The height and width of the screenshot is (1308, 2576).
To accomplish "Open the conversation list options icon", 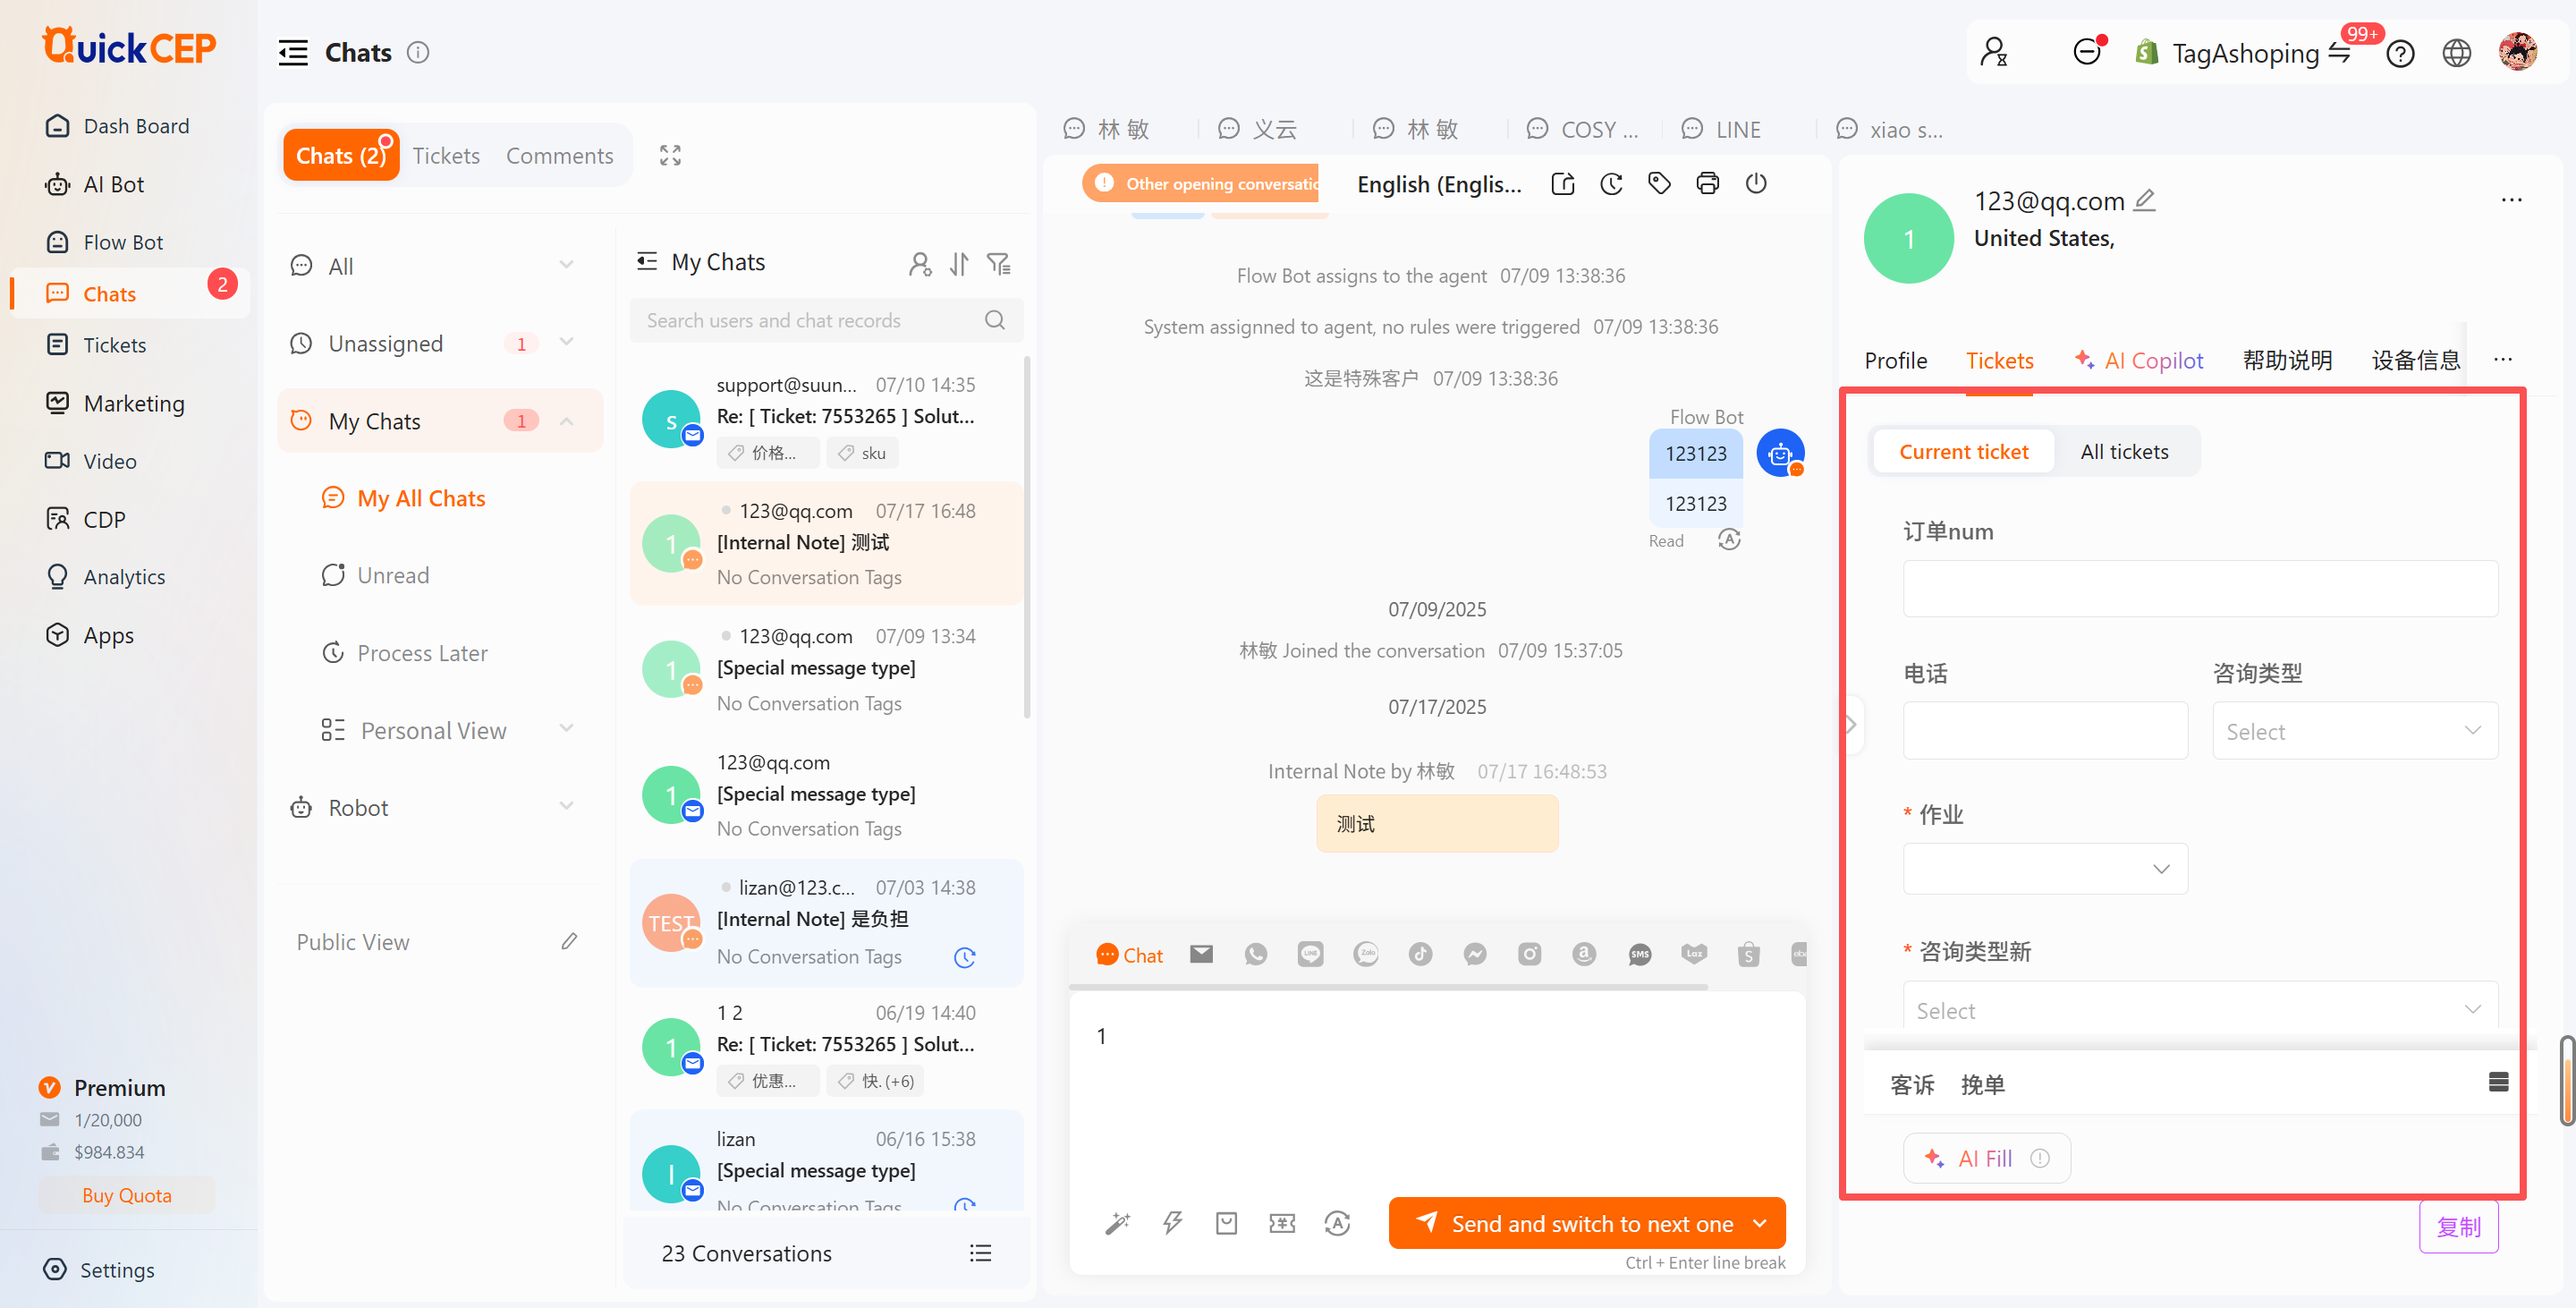I will (980, 1253).
